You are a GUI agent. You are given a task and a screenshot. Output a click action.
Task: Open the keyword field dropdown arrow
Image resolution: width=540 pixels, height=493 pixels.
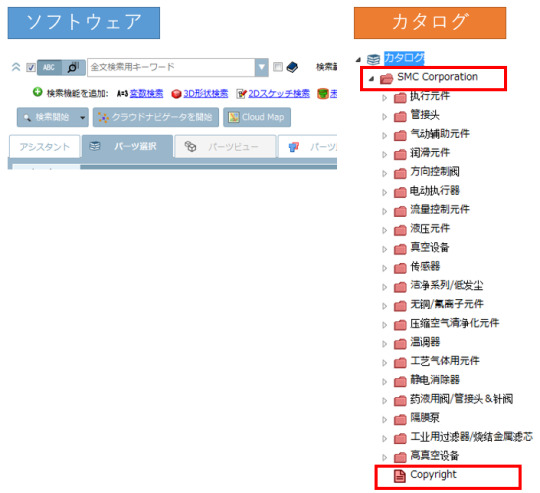pos(261,67)
